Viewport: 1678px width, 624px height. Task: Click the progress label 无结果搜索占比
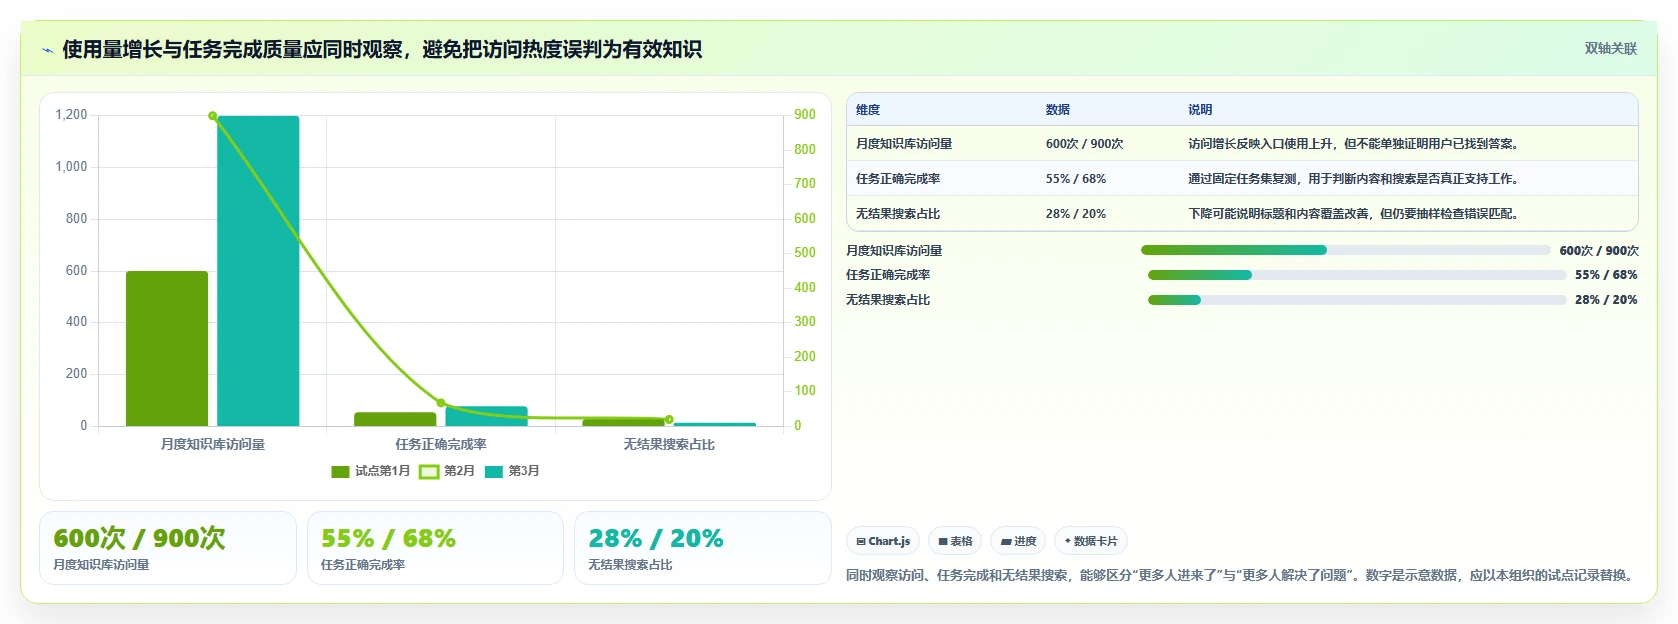(x=888, y=300)
